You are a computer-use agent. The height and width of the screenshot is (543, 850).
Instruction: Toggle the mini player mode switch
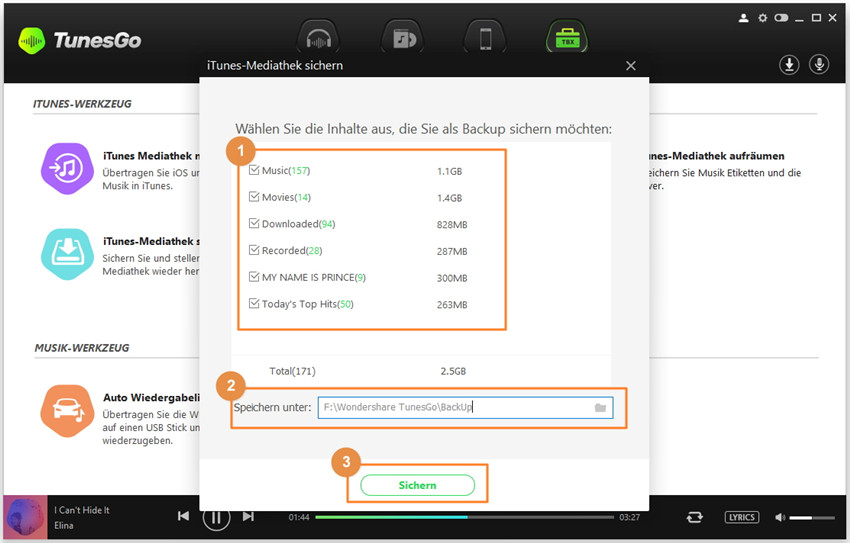(781, 18)
